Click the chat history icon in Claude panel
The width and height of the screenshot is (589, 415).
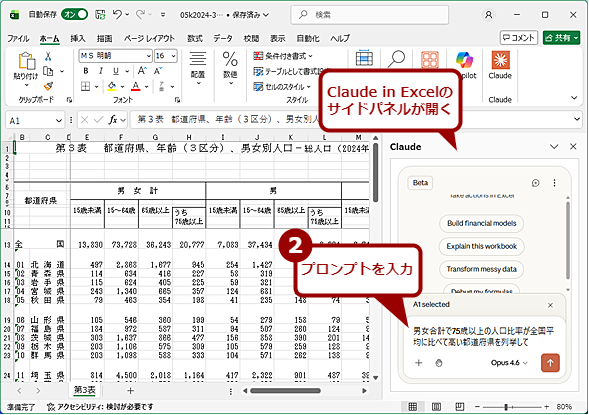536,183
